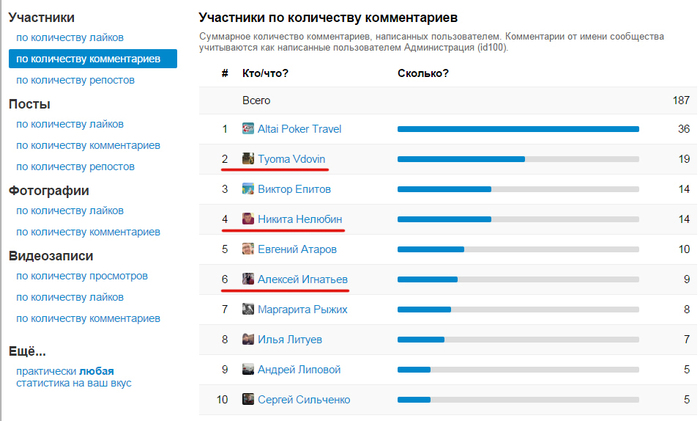Click Виктор Епитов's avatar icon
This screenshot has height=421, width=700.
pos(248,188)
